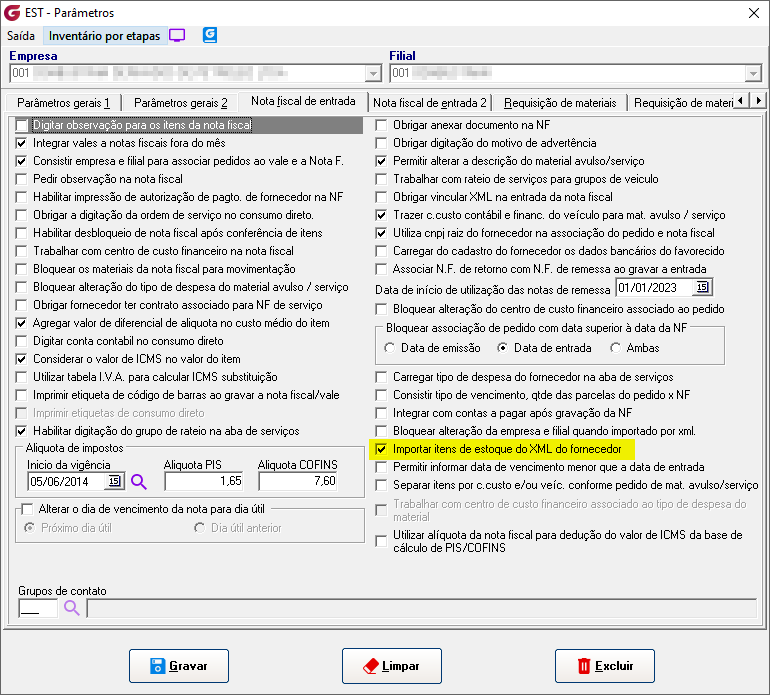
Task: Click the Aliquota PIS input field
Action: [204, 481]
